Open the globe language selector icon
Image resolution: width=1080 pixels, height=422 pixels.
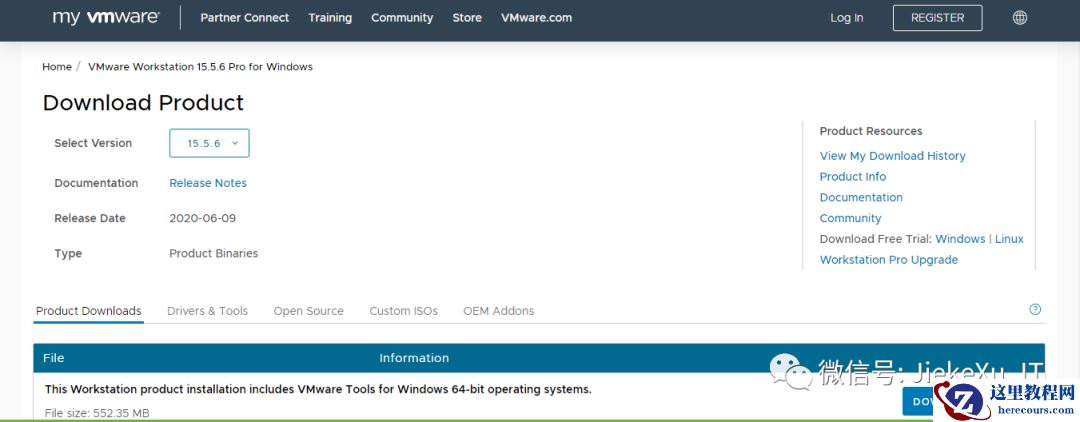coord(1019,18)
